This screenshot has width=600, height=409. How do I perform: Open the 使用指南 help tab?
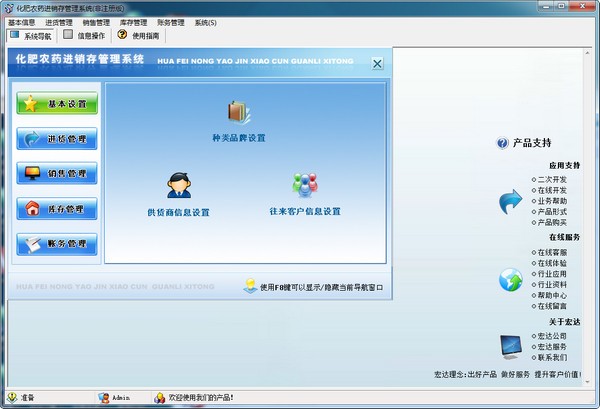point(139,36)
